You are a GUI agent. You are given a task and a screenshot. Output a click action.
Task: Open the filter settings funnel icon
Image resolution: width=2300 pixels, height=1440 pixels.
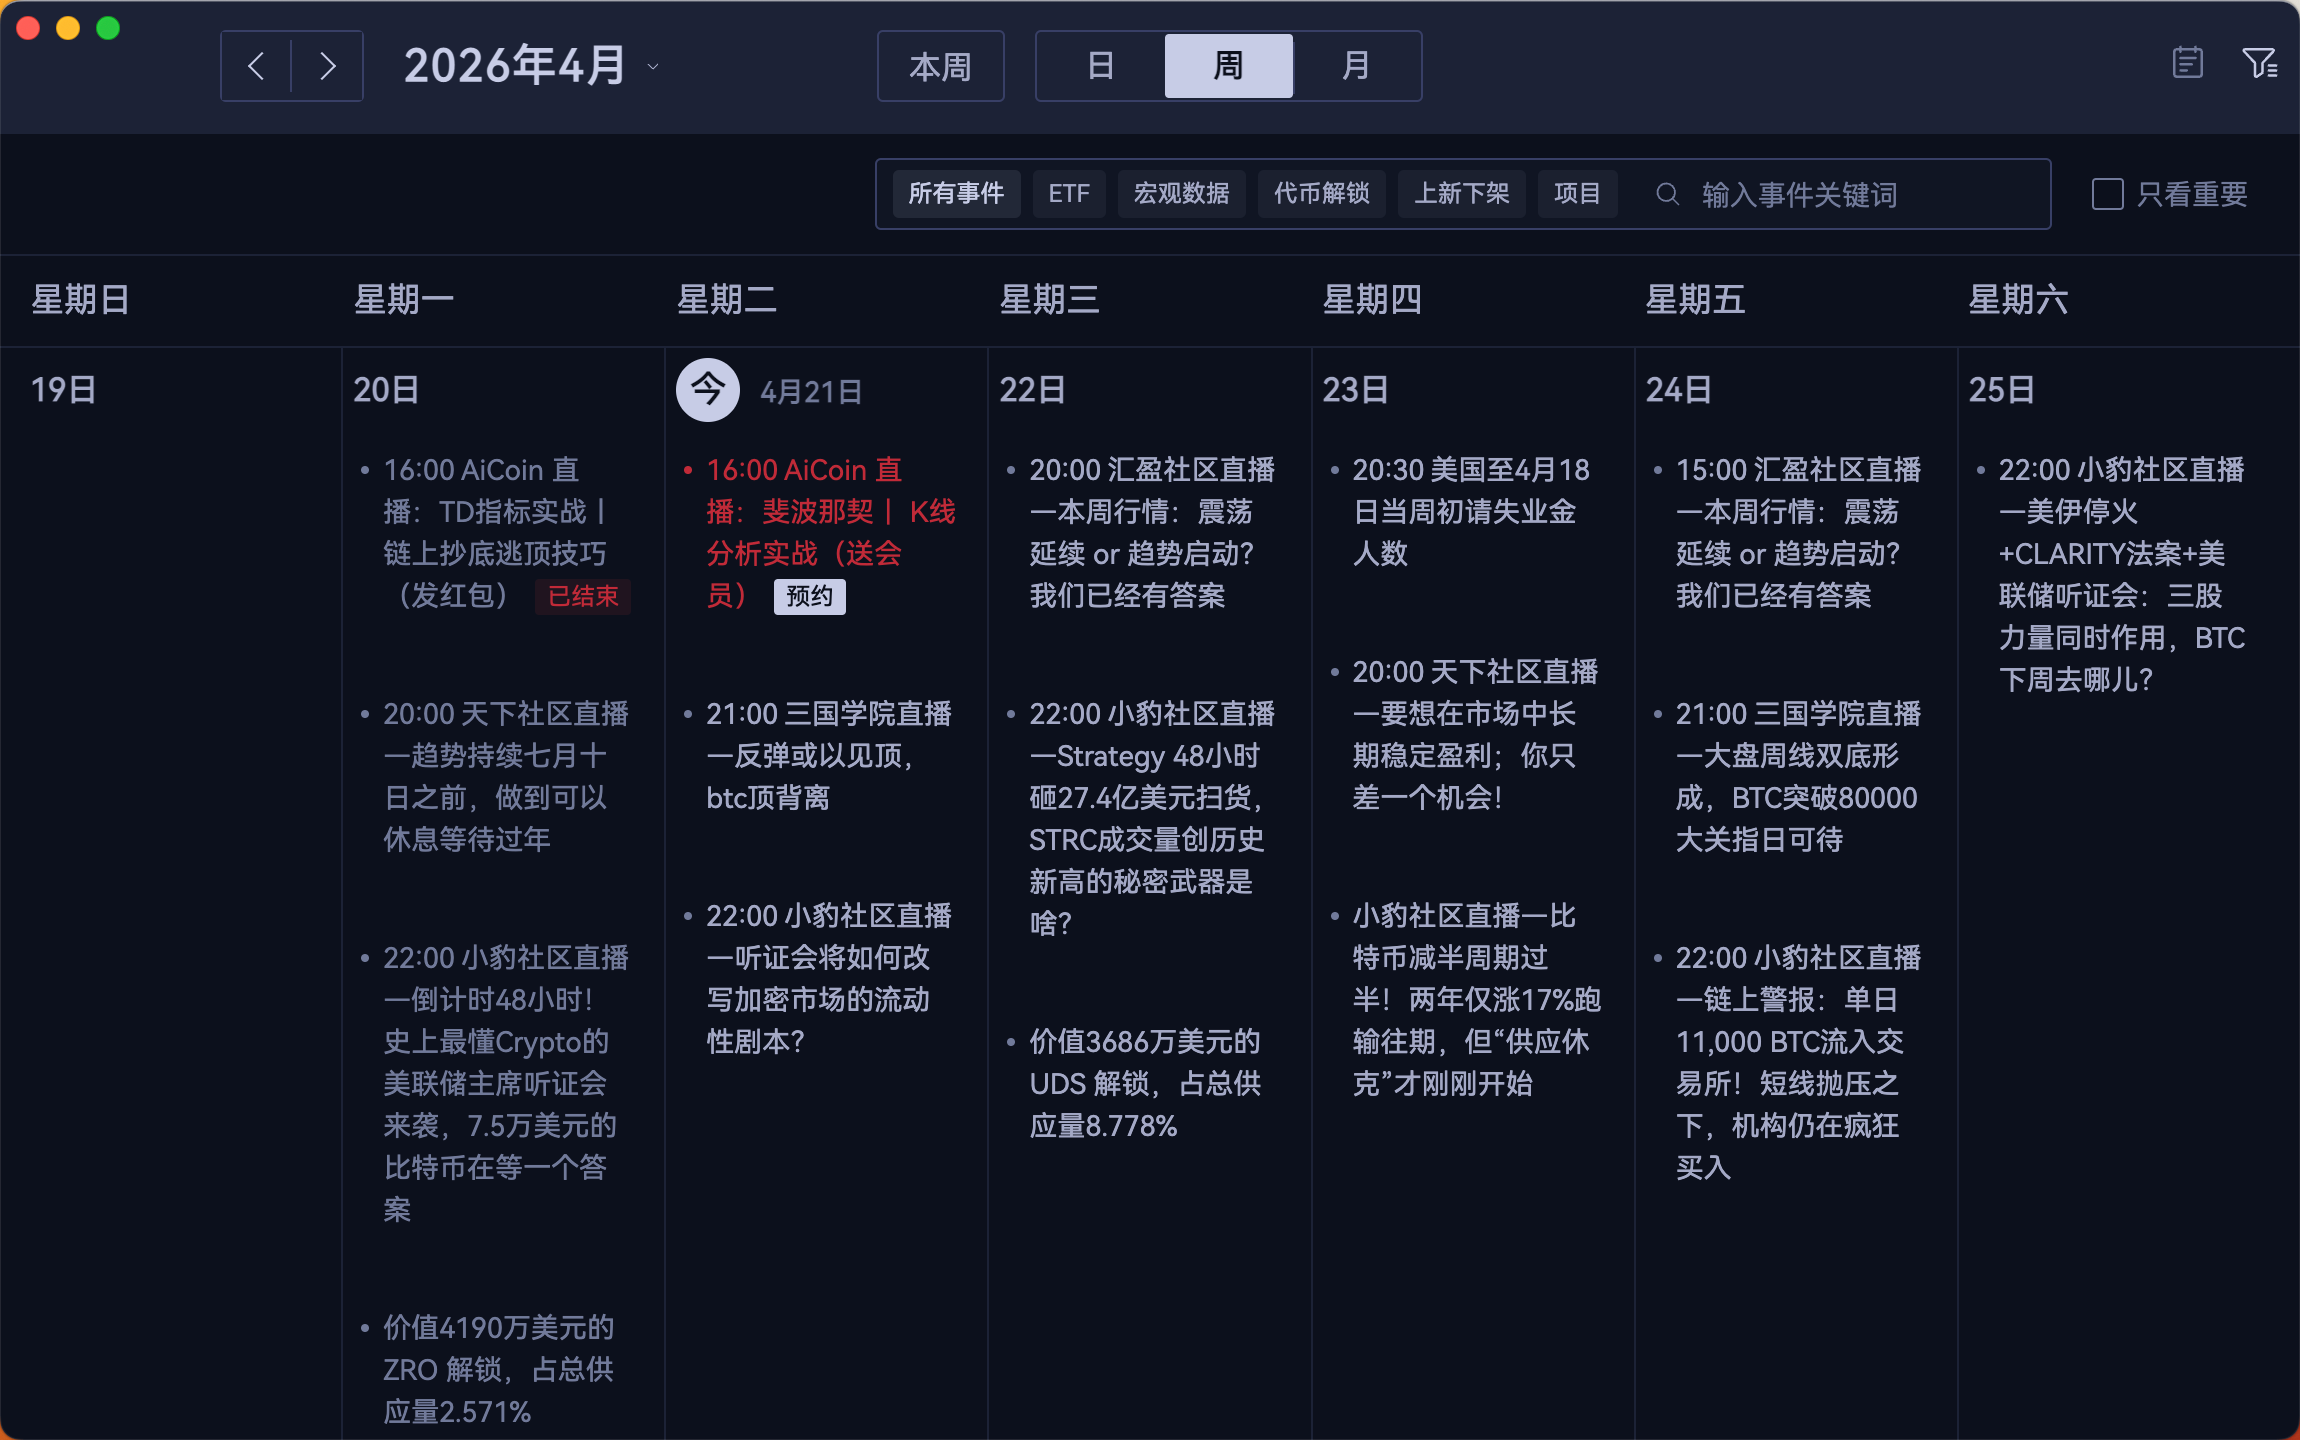point(2259,64)
